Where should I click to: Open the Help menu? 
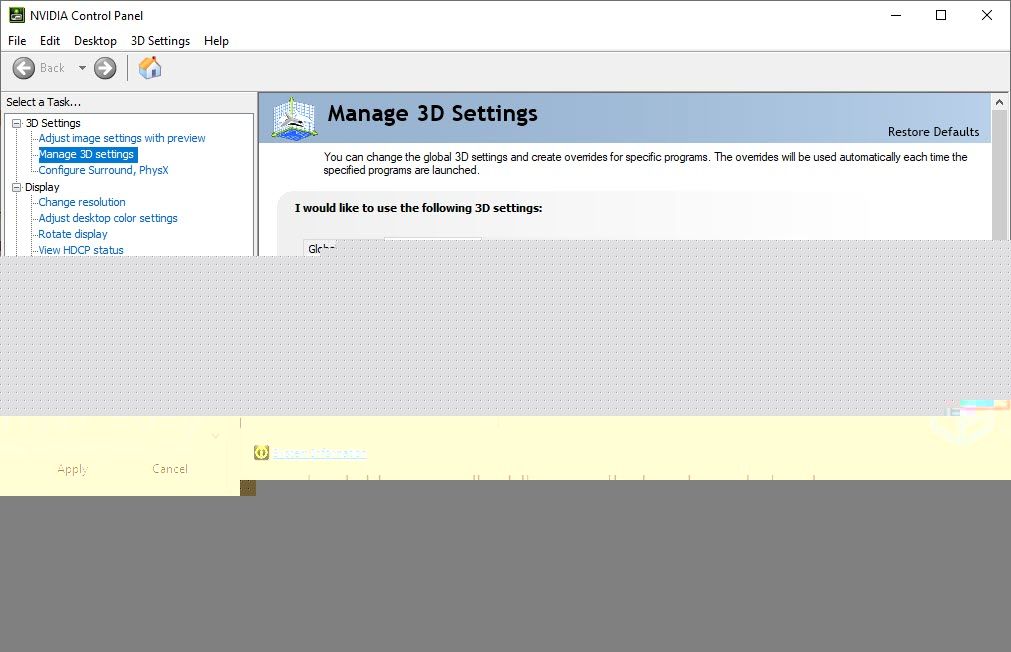(216, 41)
